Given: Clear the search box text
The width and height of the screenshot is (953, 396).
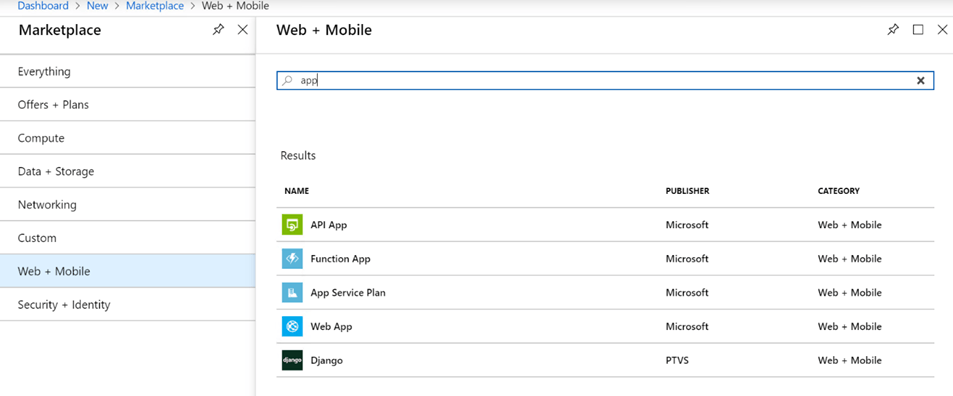Looking at the screenshot, I should pyautogui.click(x=921, y=80).
